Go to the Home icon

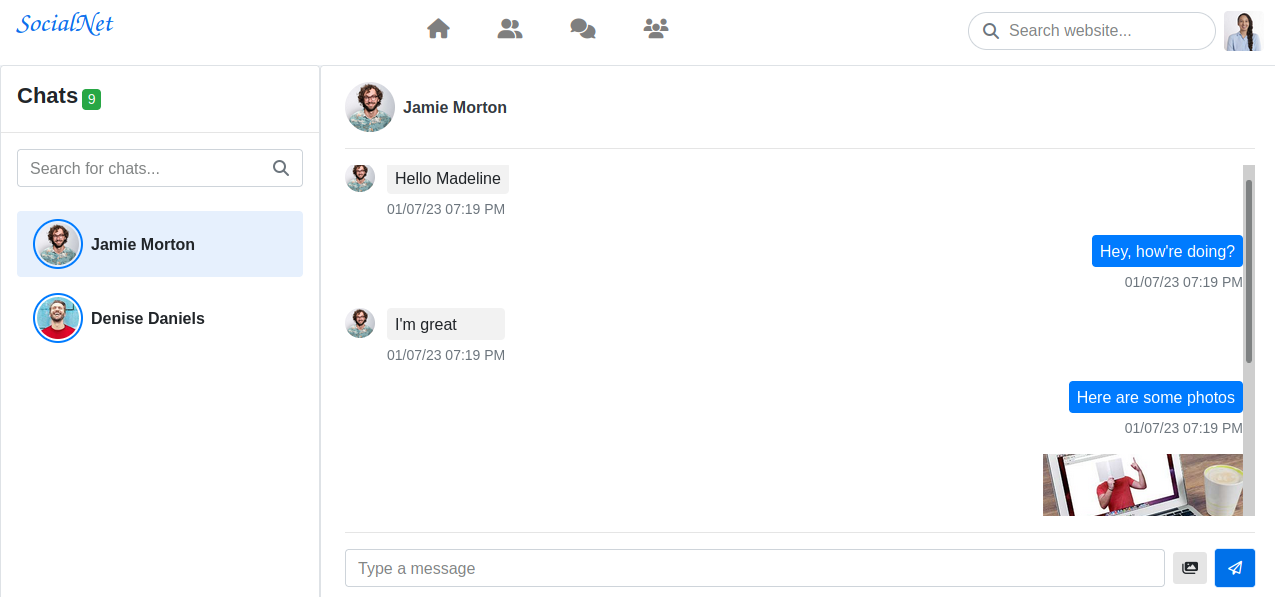pyautogui.click(x=438, y=29)
